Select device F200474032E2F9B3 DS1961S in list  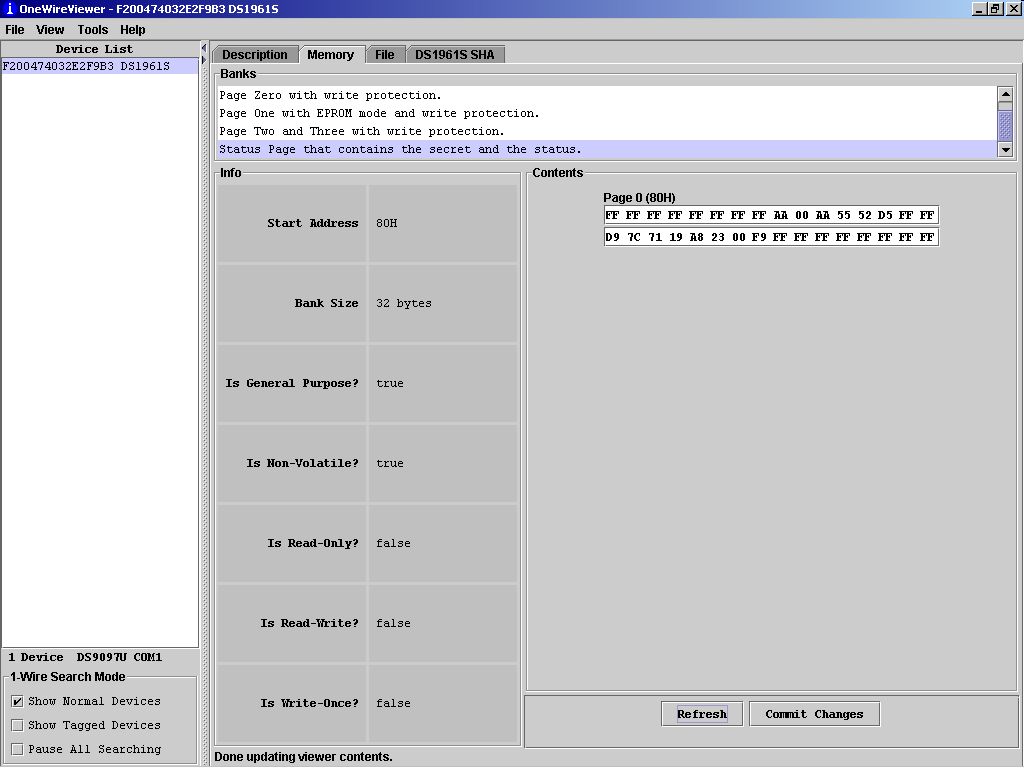(x=100, y=66)
